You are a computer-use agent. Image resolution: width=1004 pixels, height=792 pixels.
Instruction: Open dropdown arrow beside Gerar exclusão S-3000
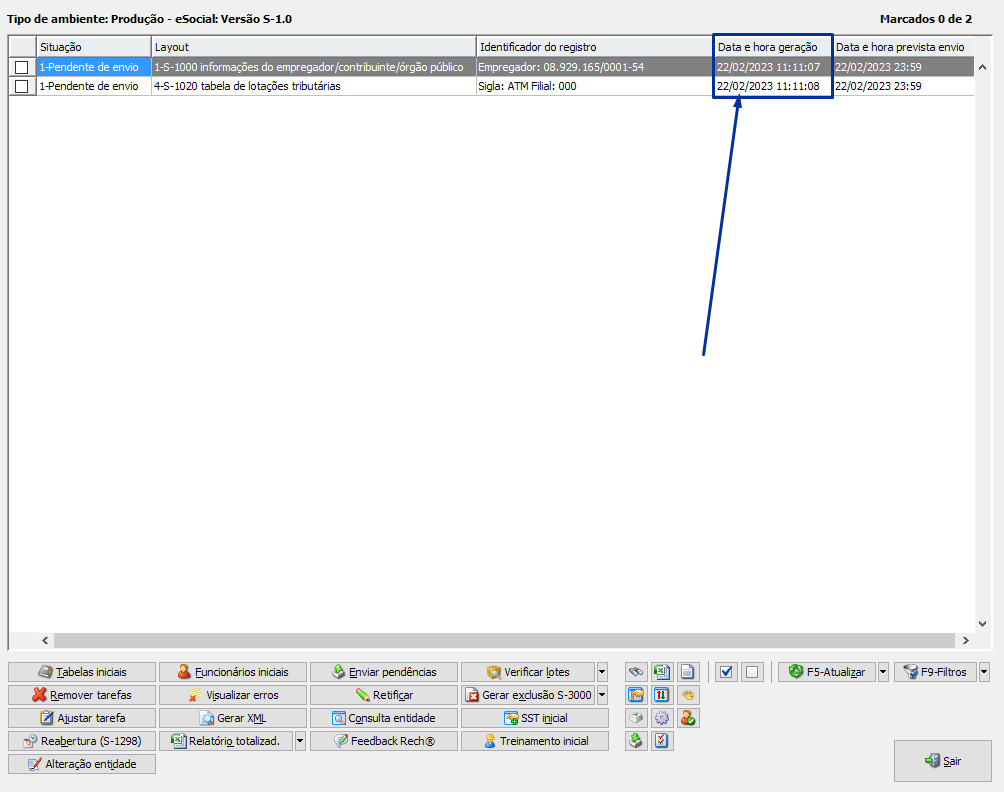click(602, 695)
